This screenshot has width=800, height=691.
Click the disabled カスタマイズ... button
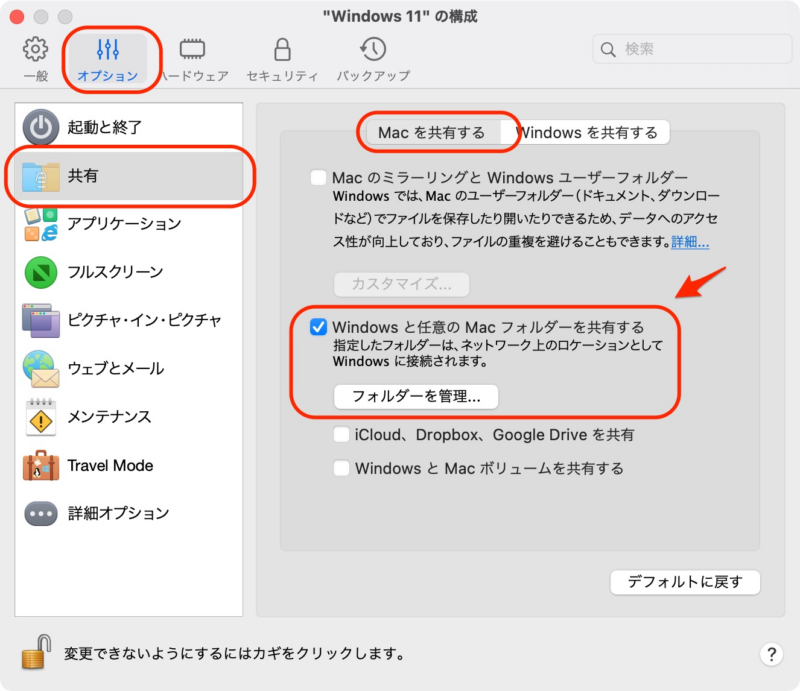(402, 284)
